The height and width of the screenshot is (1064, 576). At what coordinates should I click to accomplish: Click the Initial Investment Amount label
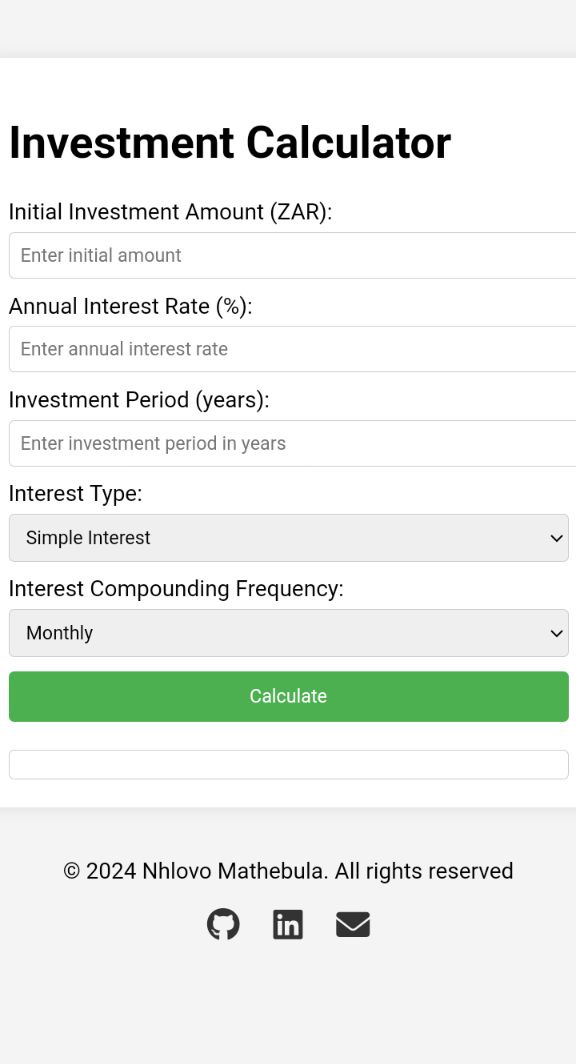[171, 212]
